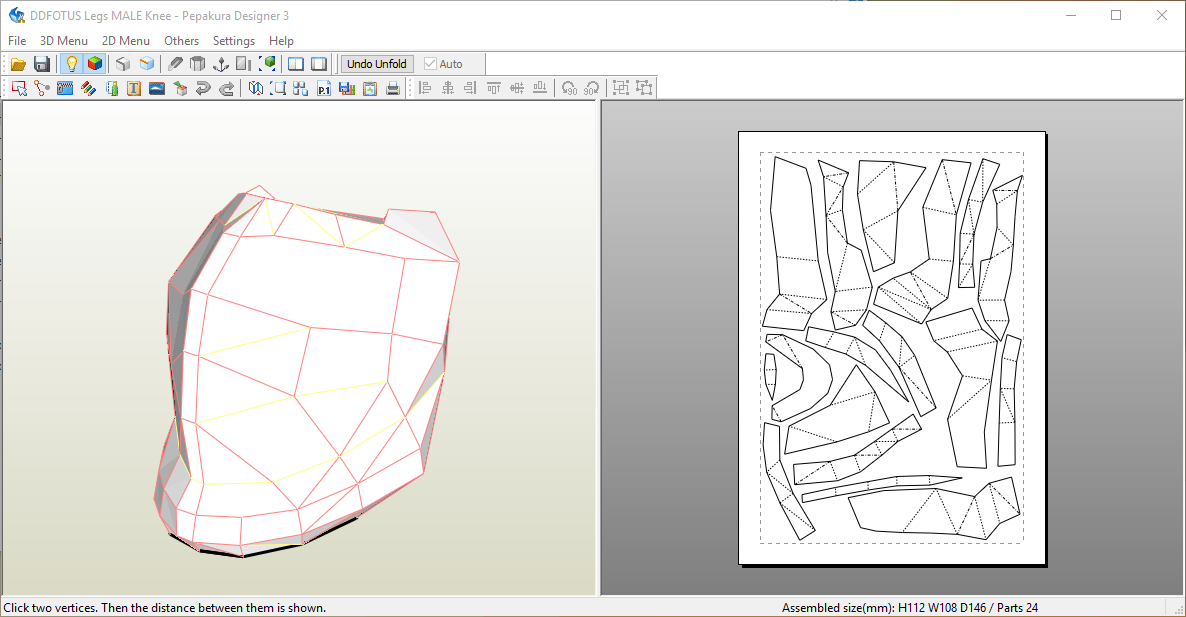Click the green candle page icon
Viewport: 1186px width, 617px height.
(112, 88)
